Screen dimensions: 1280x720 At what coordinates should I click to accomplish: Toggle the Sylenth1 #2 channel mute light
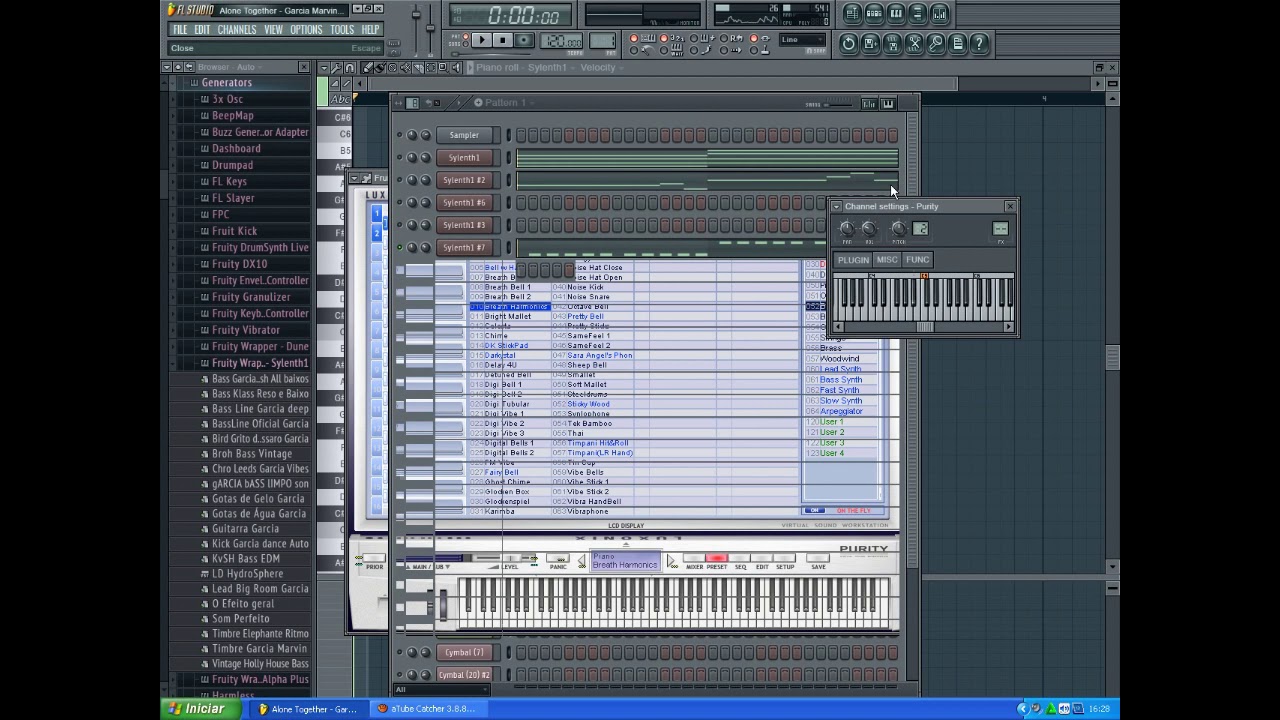point(400,180)
